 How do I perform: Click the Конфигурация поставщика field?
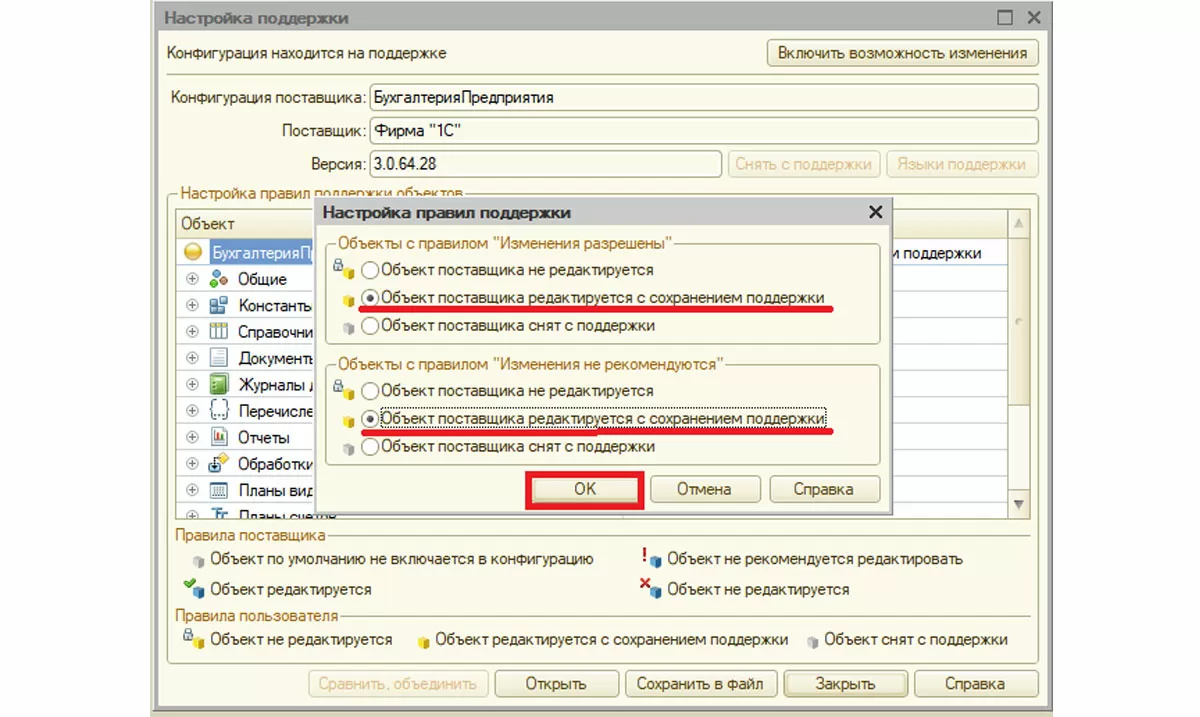[x=703, y=98]
